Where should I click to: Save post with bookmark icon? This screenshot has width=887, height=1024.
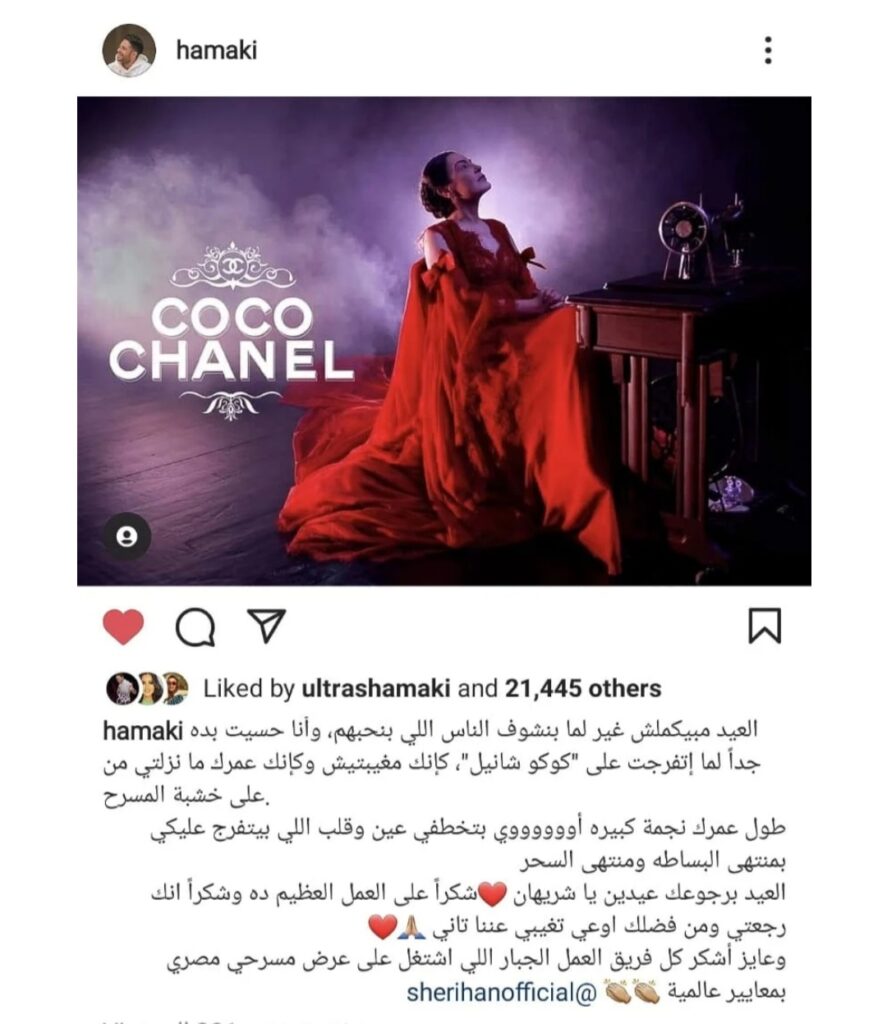coord(764,626)
